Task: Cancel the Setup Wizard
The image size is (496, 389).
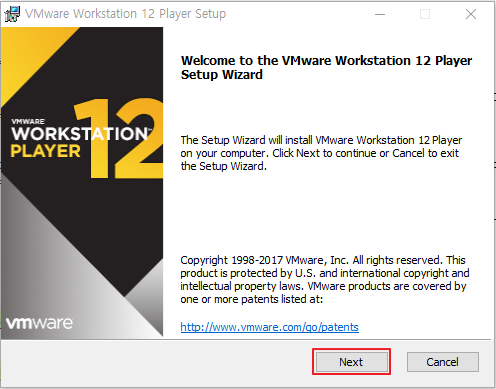Action: 443,362
